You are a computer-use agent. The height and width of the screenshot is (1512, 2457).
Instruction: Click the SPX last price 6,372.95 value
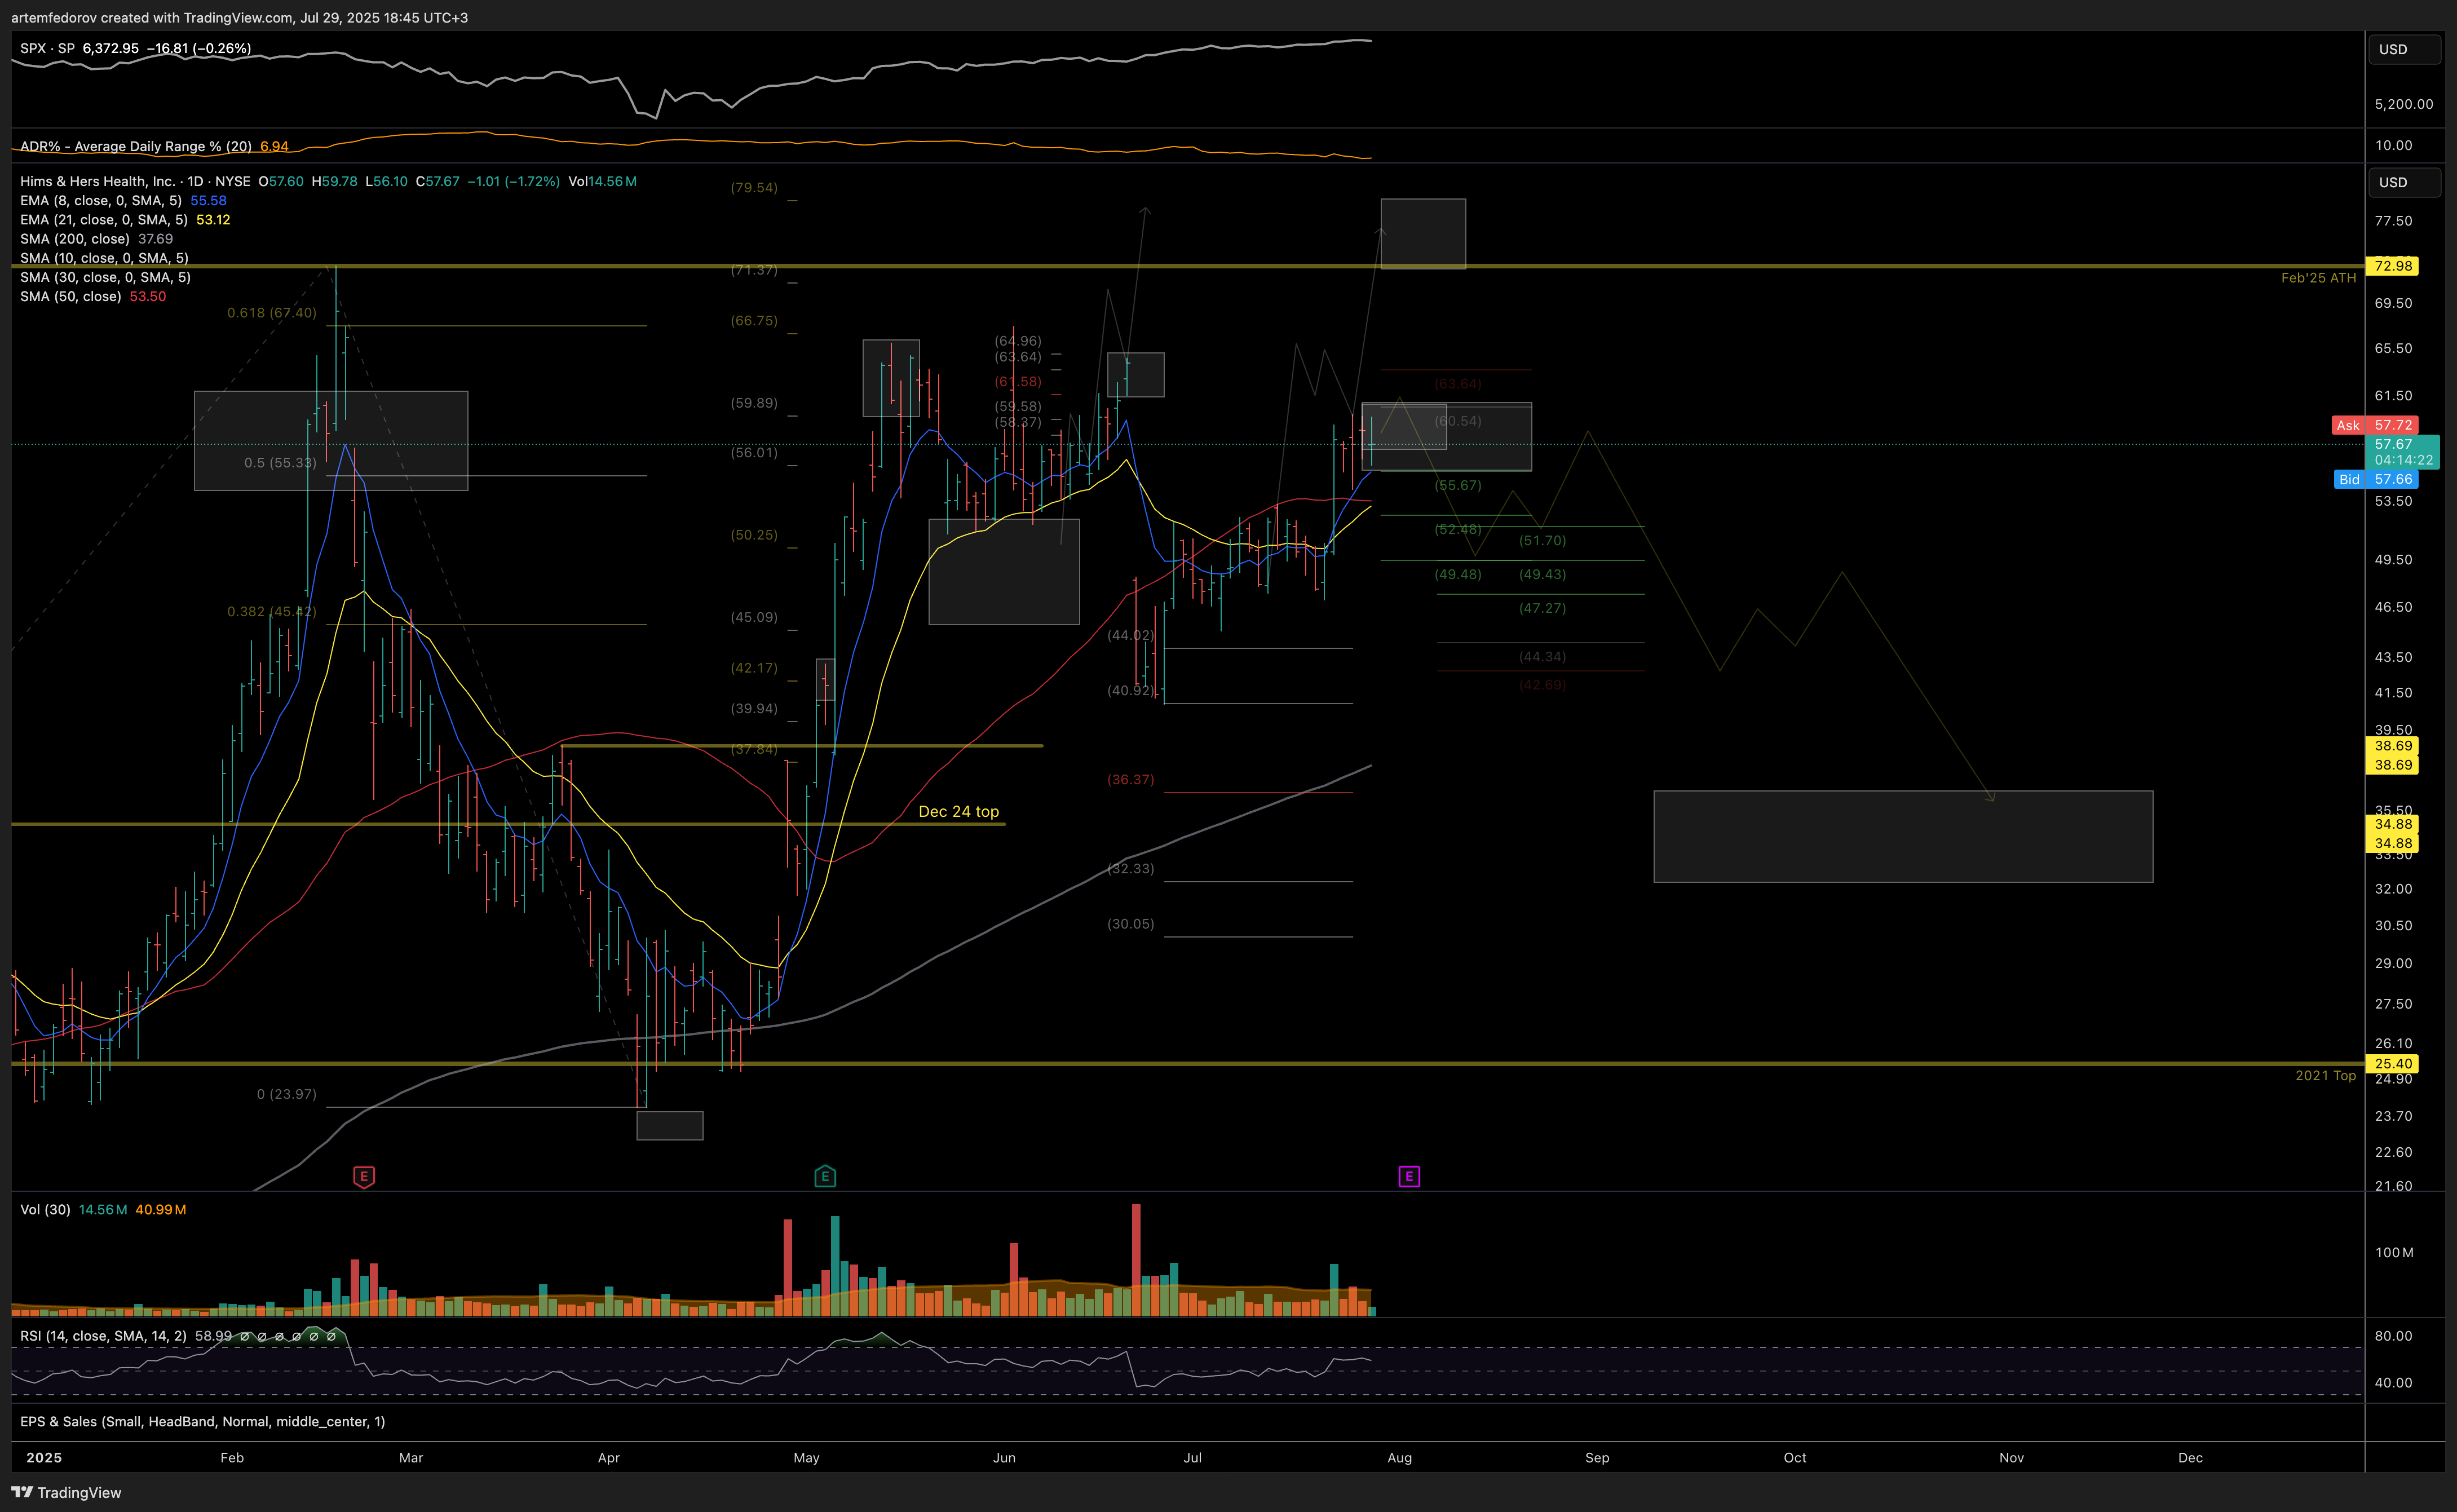coord(111,48)
